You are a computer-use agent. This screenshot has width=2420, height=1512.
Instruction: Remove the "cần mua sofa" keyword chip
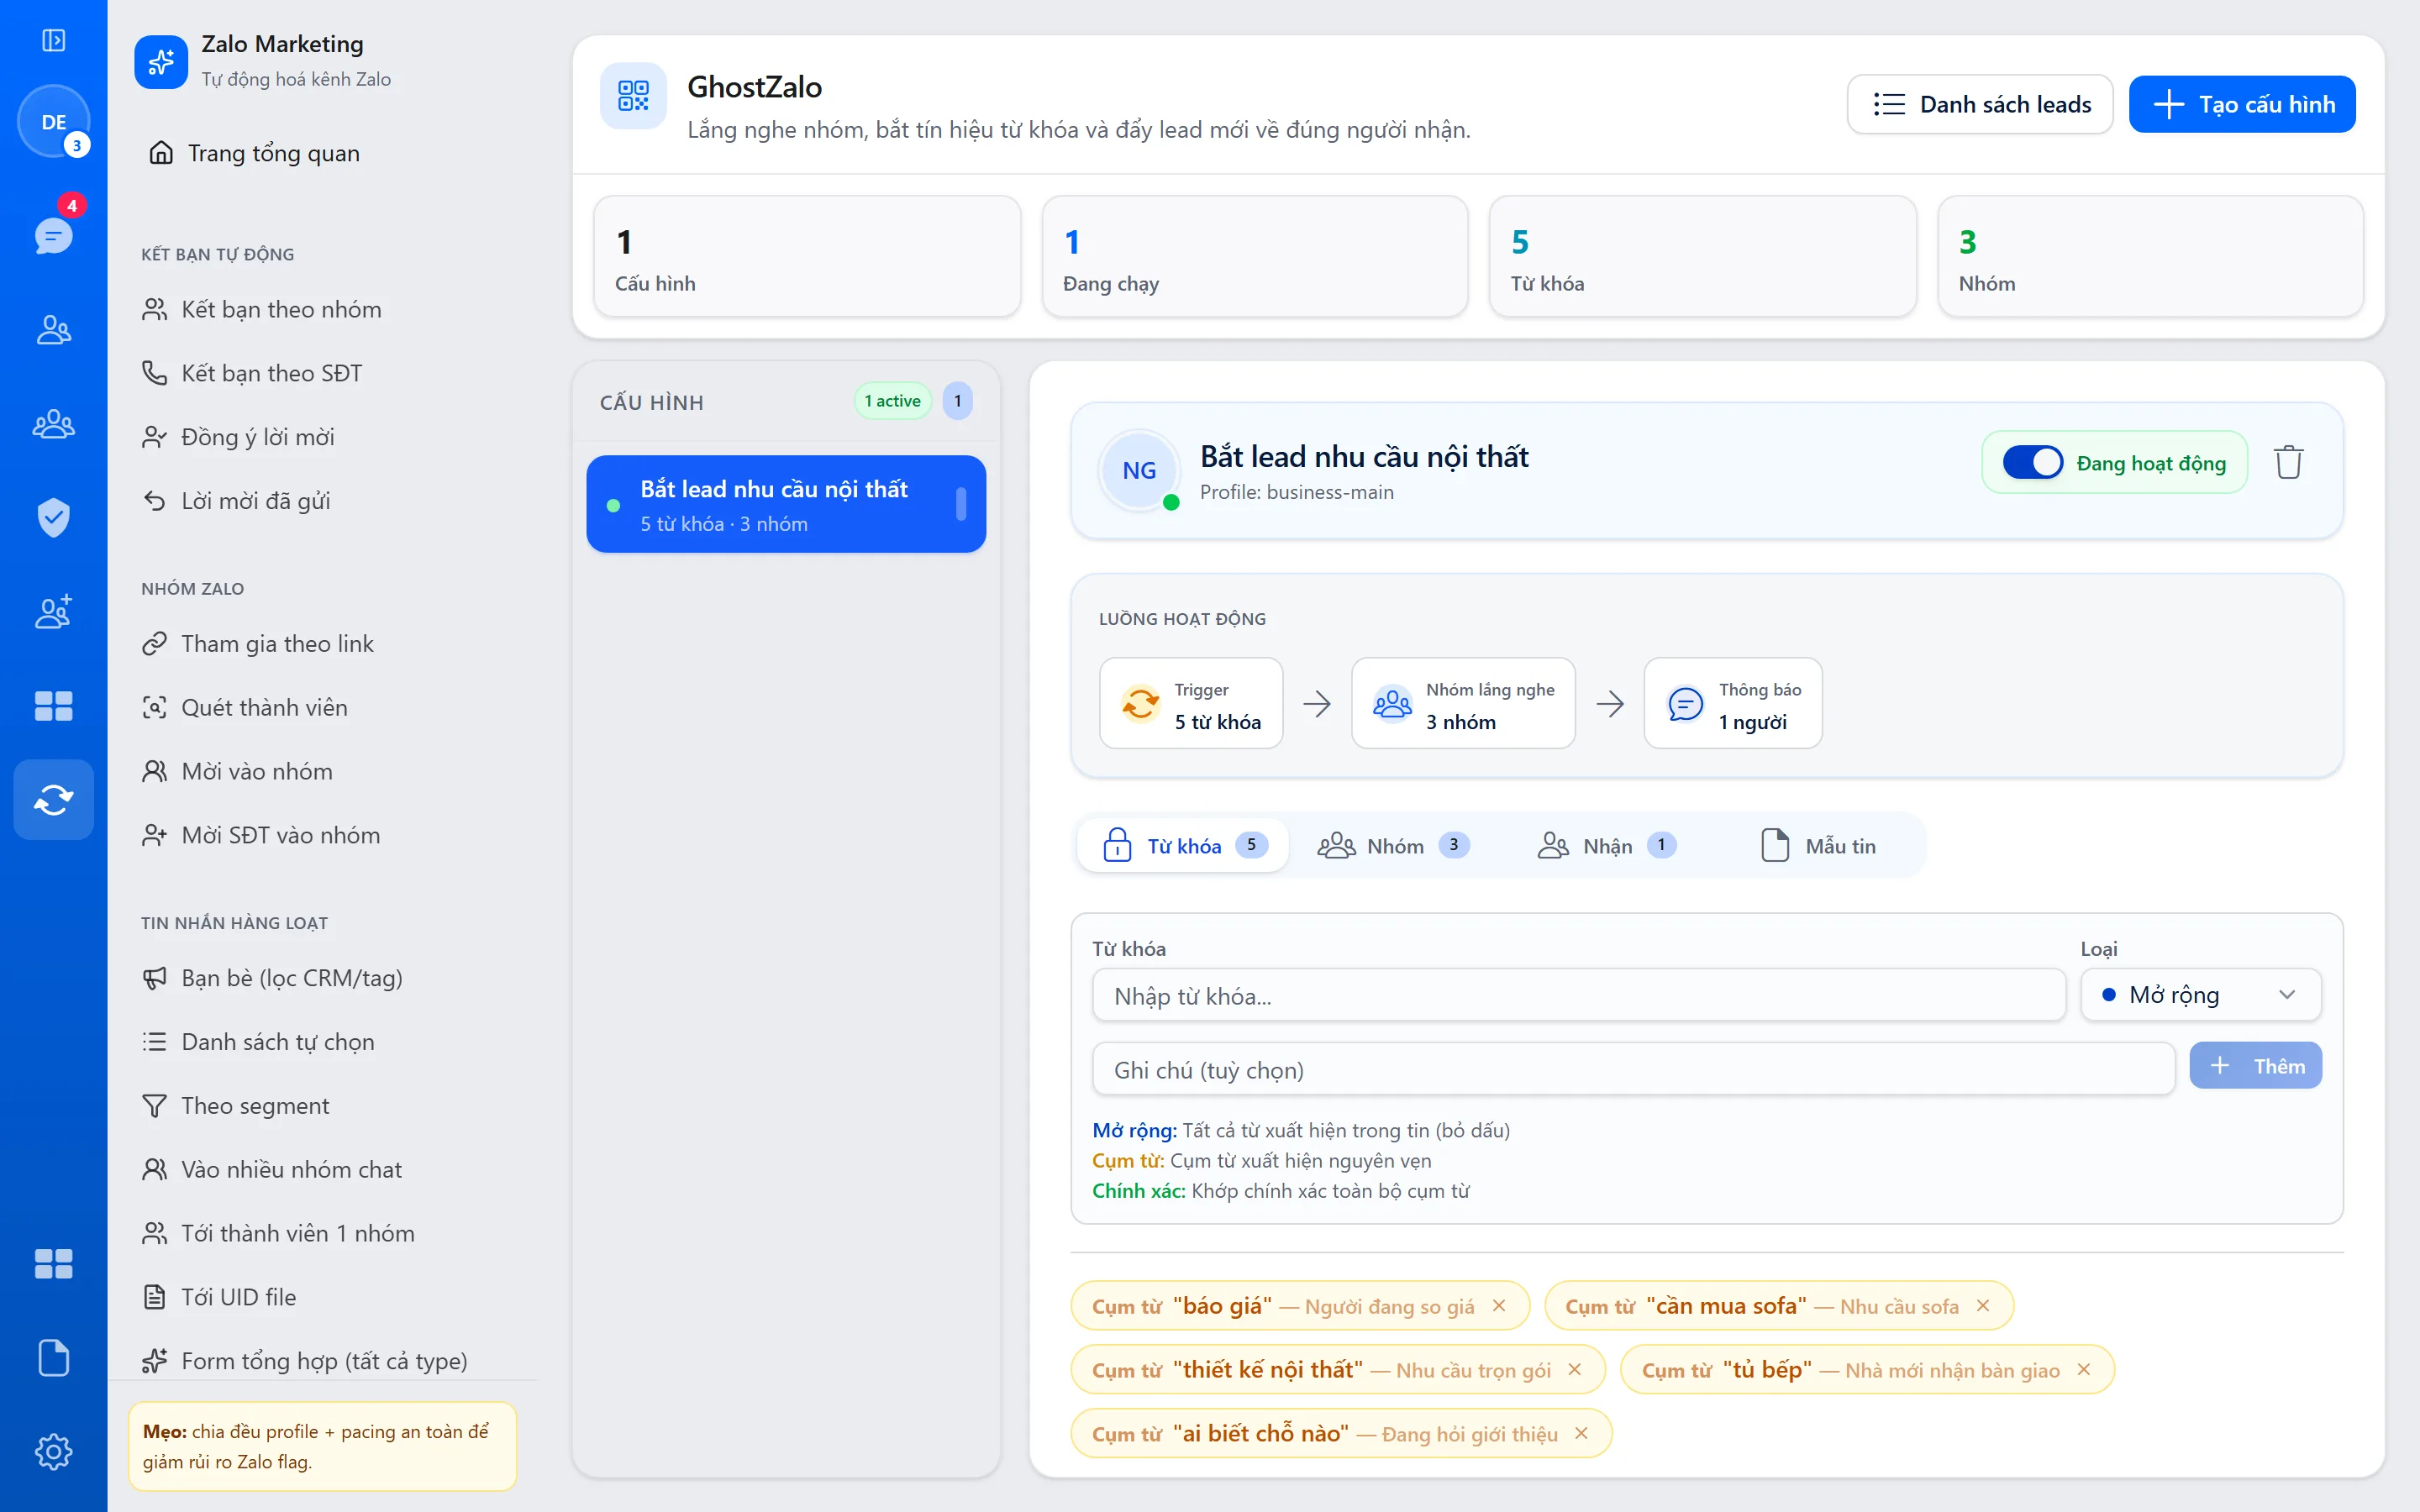coord(1983,1305)
